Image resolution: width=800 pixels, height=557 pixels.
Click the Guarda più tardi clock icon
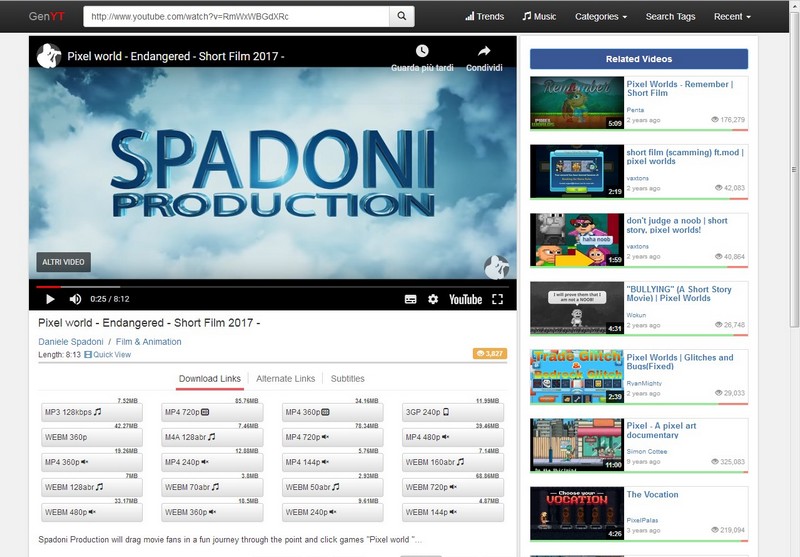tap(422, 51)
